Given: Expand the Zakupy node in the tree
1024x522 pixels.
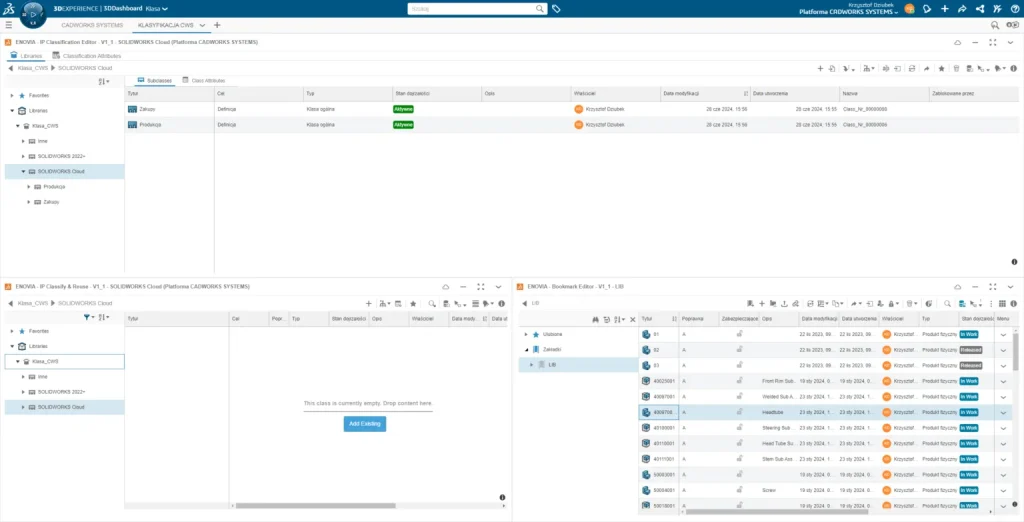Looking at the screenshot, I should click(x=29, y=202).
